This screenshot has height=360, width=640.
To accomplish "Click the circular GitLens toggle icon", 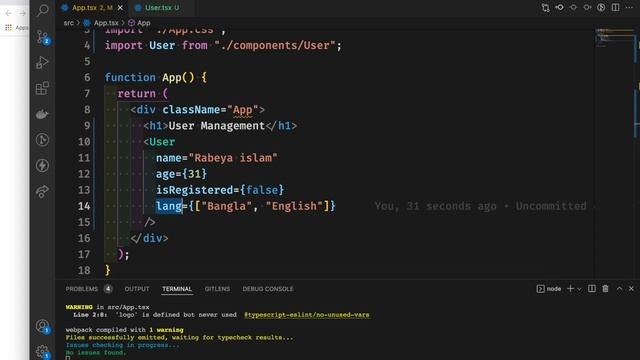I will tap(601, 7).
